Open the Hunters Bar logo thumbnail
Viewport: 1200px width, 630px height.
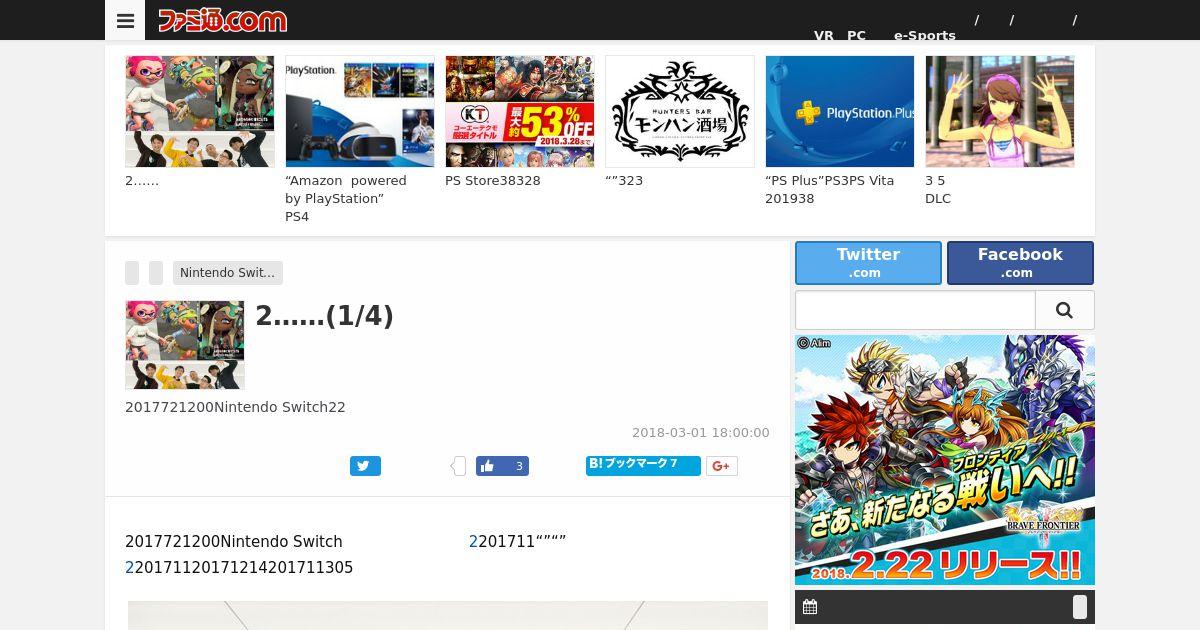tap(680, 111)
